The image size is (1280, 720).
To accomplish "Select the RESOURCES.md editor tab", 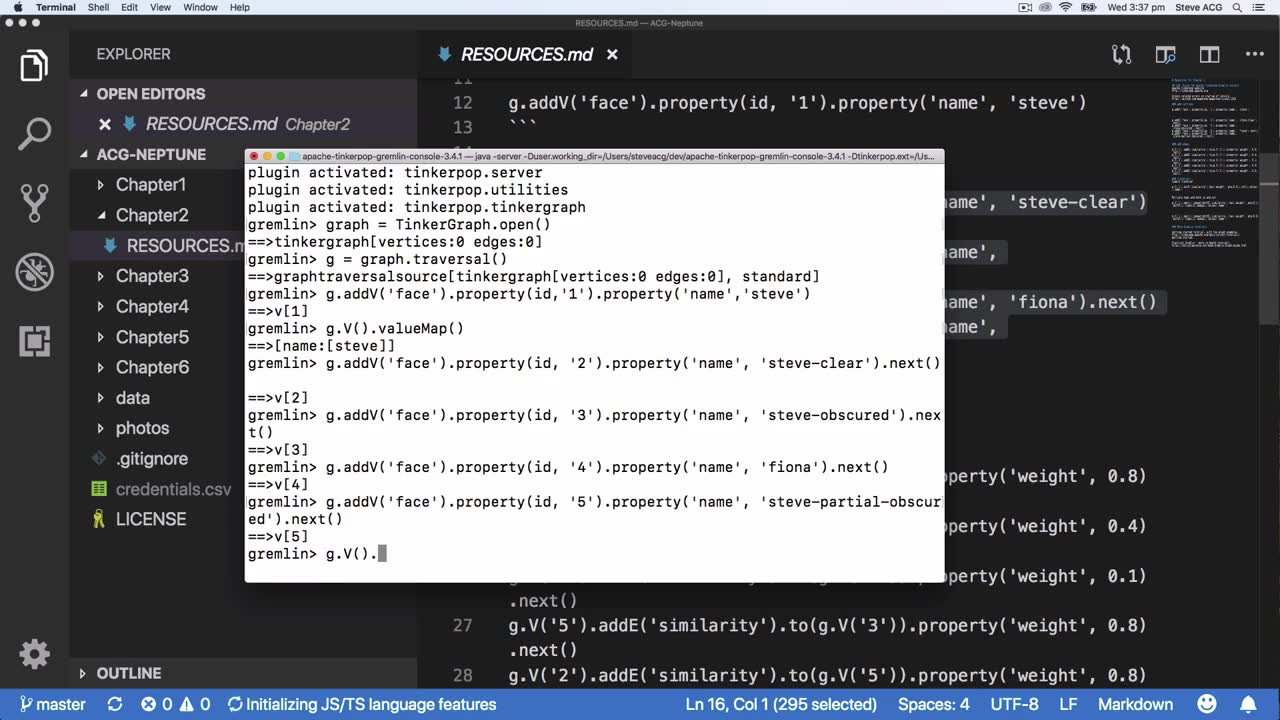I will point(526,54).
